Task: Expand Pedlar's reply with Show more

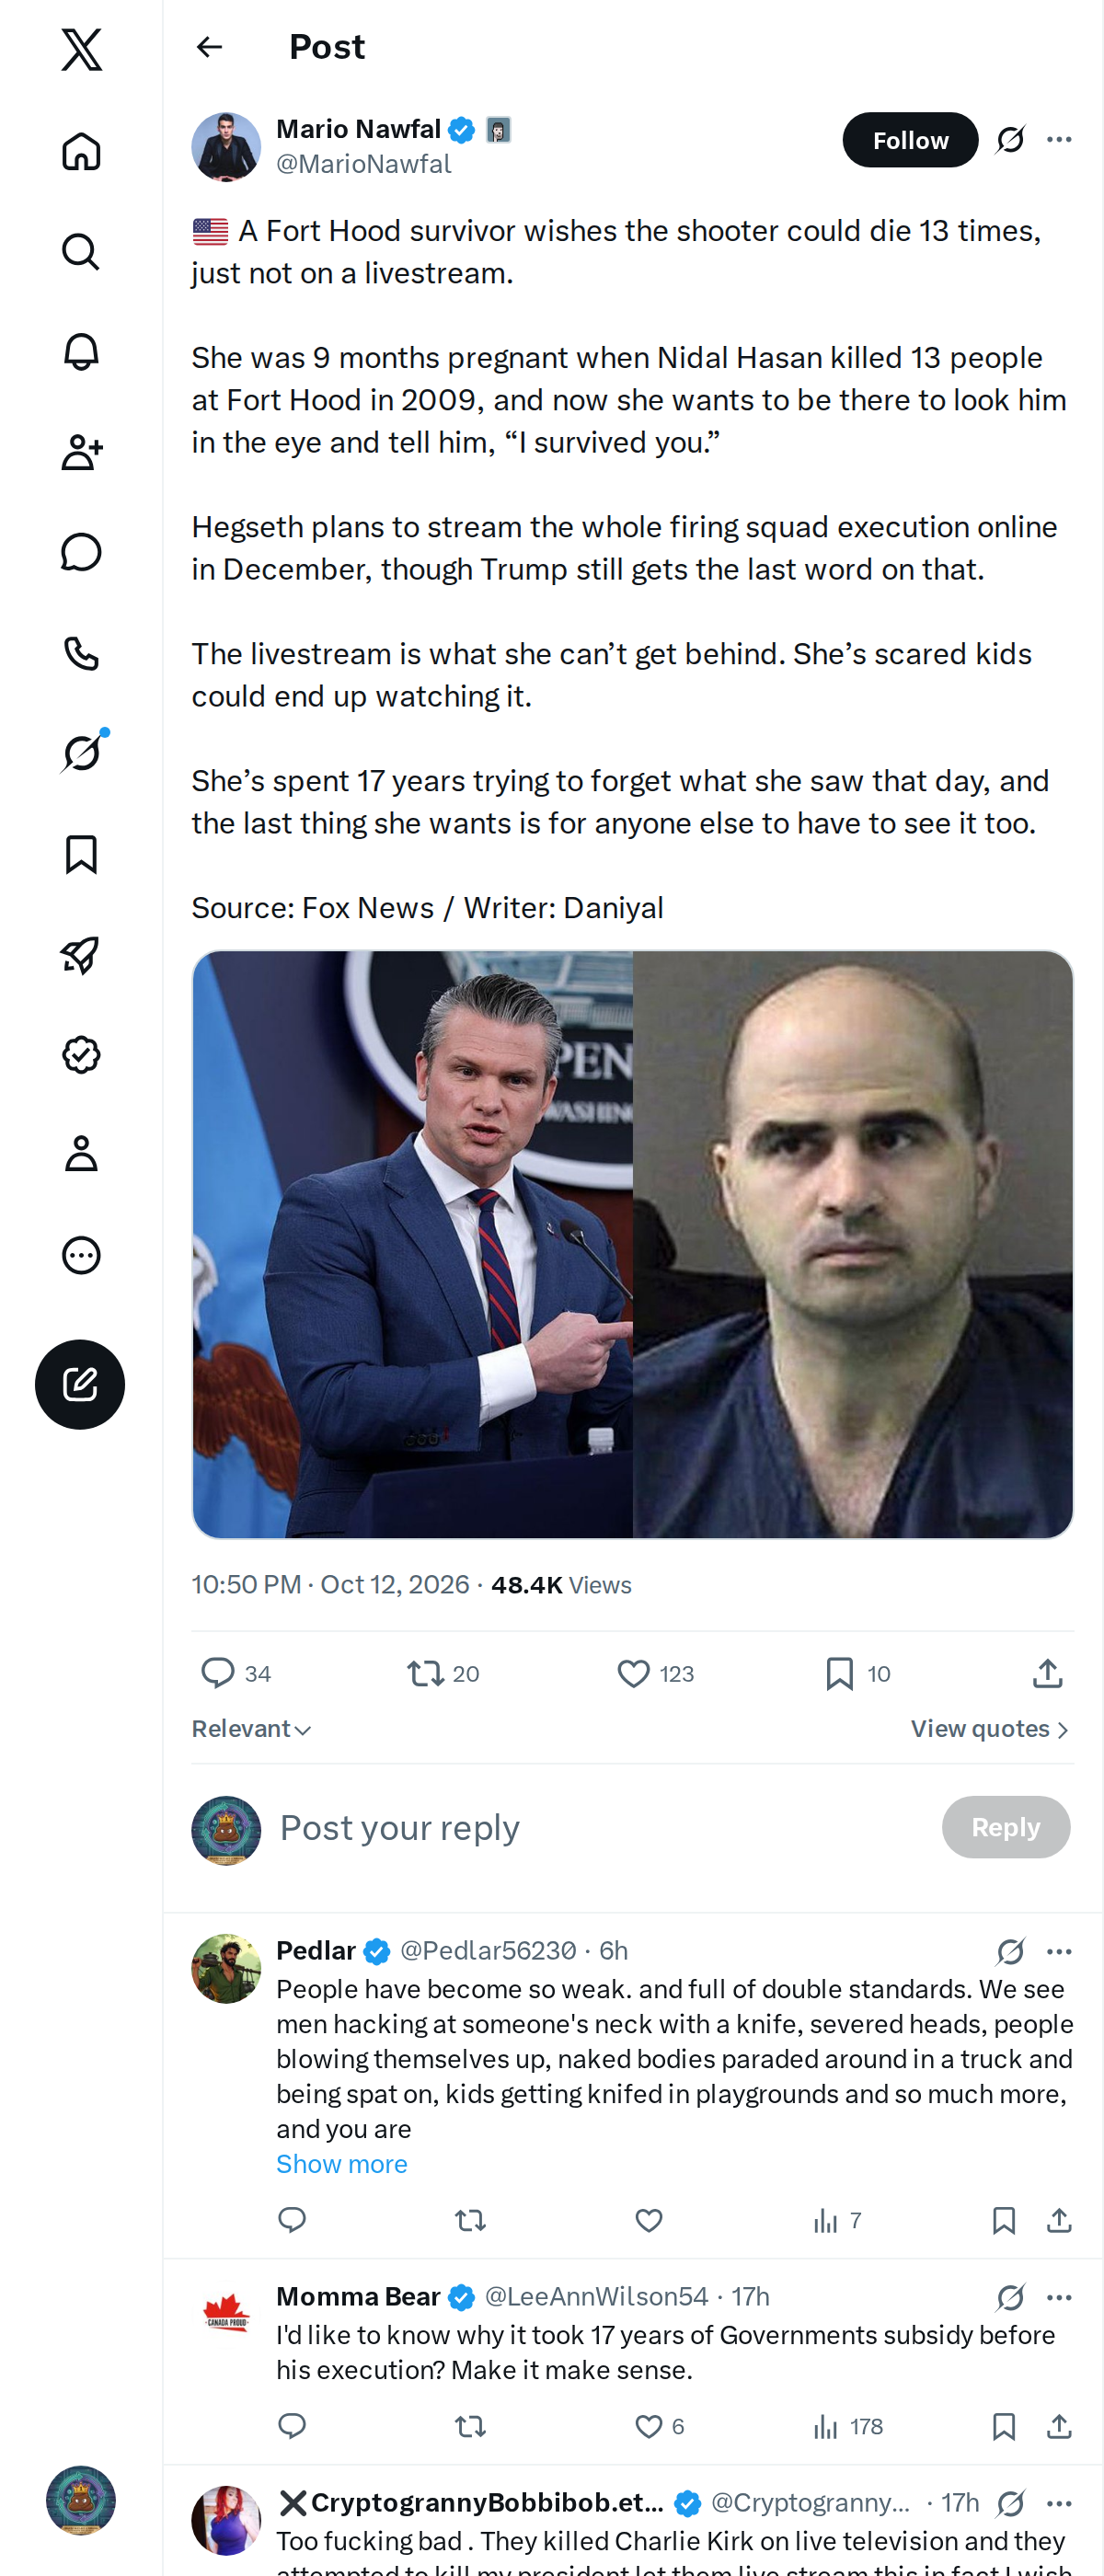Action: point(341,2164)
